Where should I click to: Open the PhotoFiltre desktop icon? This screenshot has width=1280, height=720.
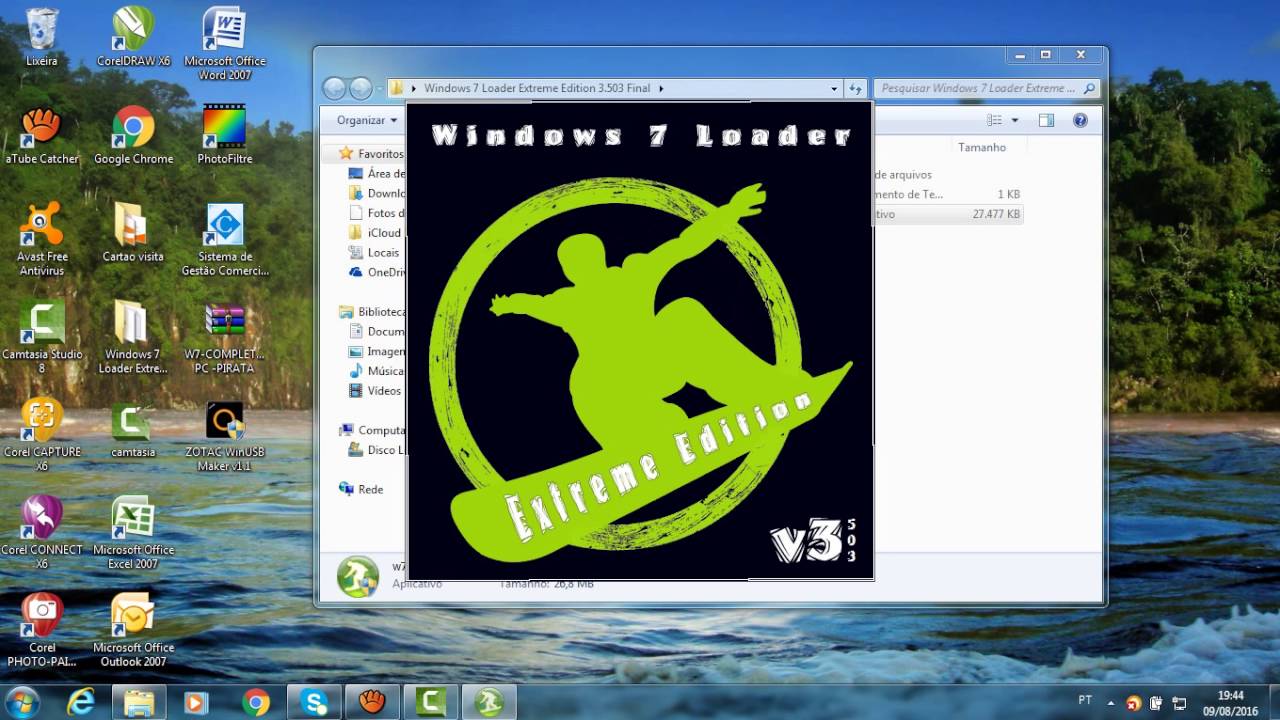(225, 134)
